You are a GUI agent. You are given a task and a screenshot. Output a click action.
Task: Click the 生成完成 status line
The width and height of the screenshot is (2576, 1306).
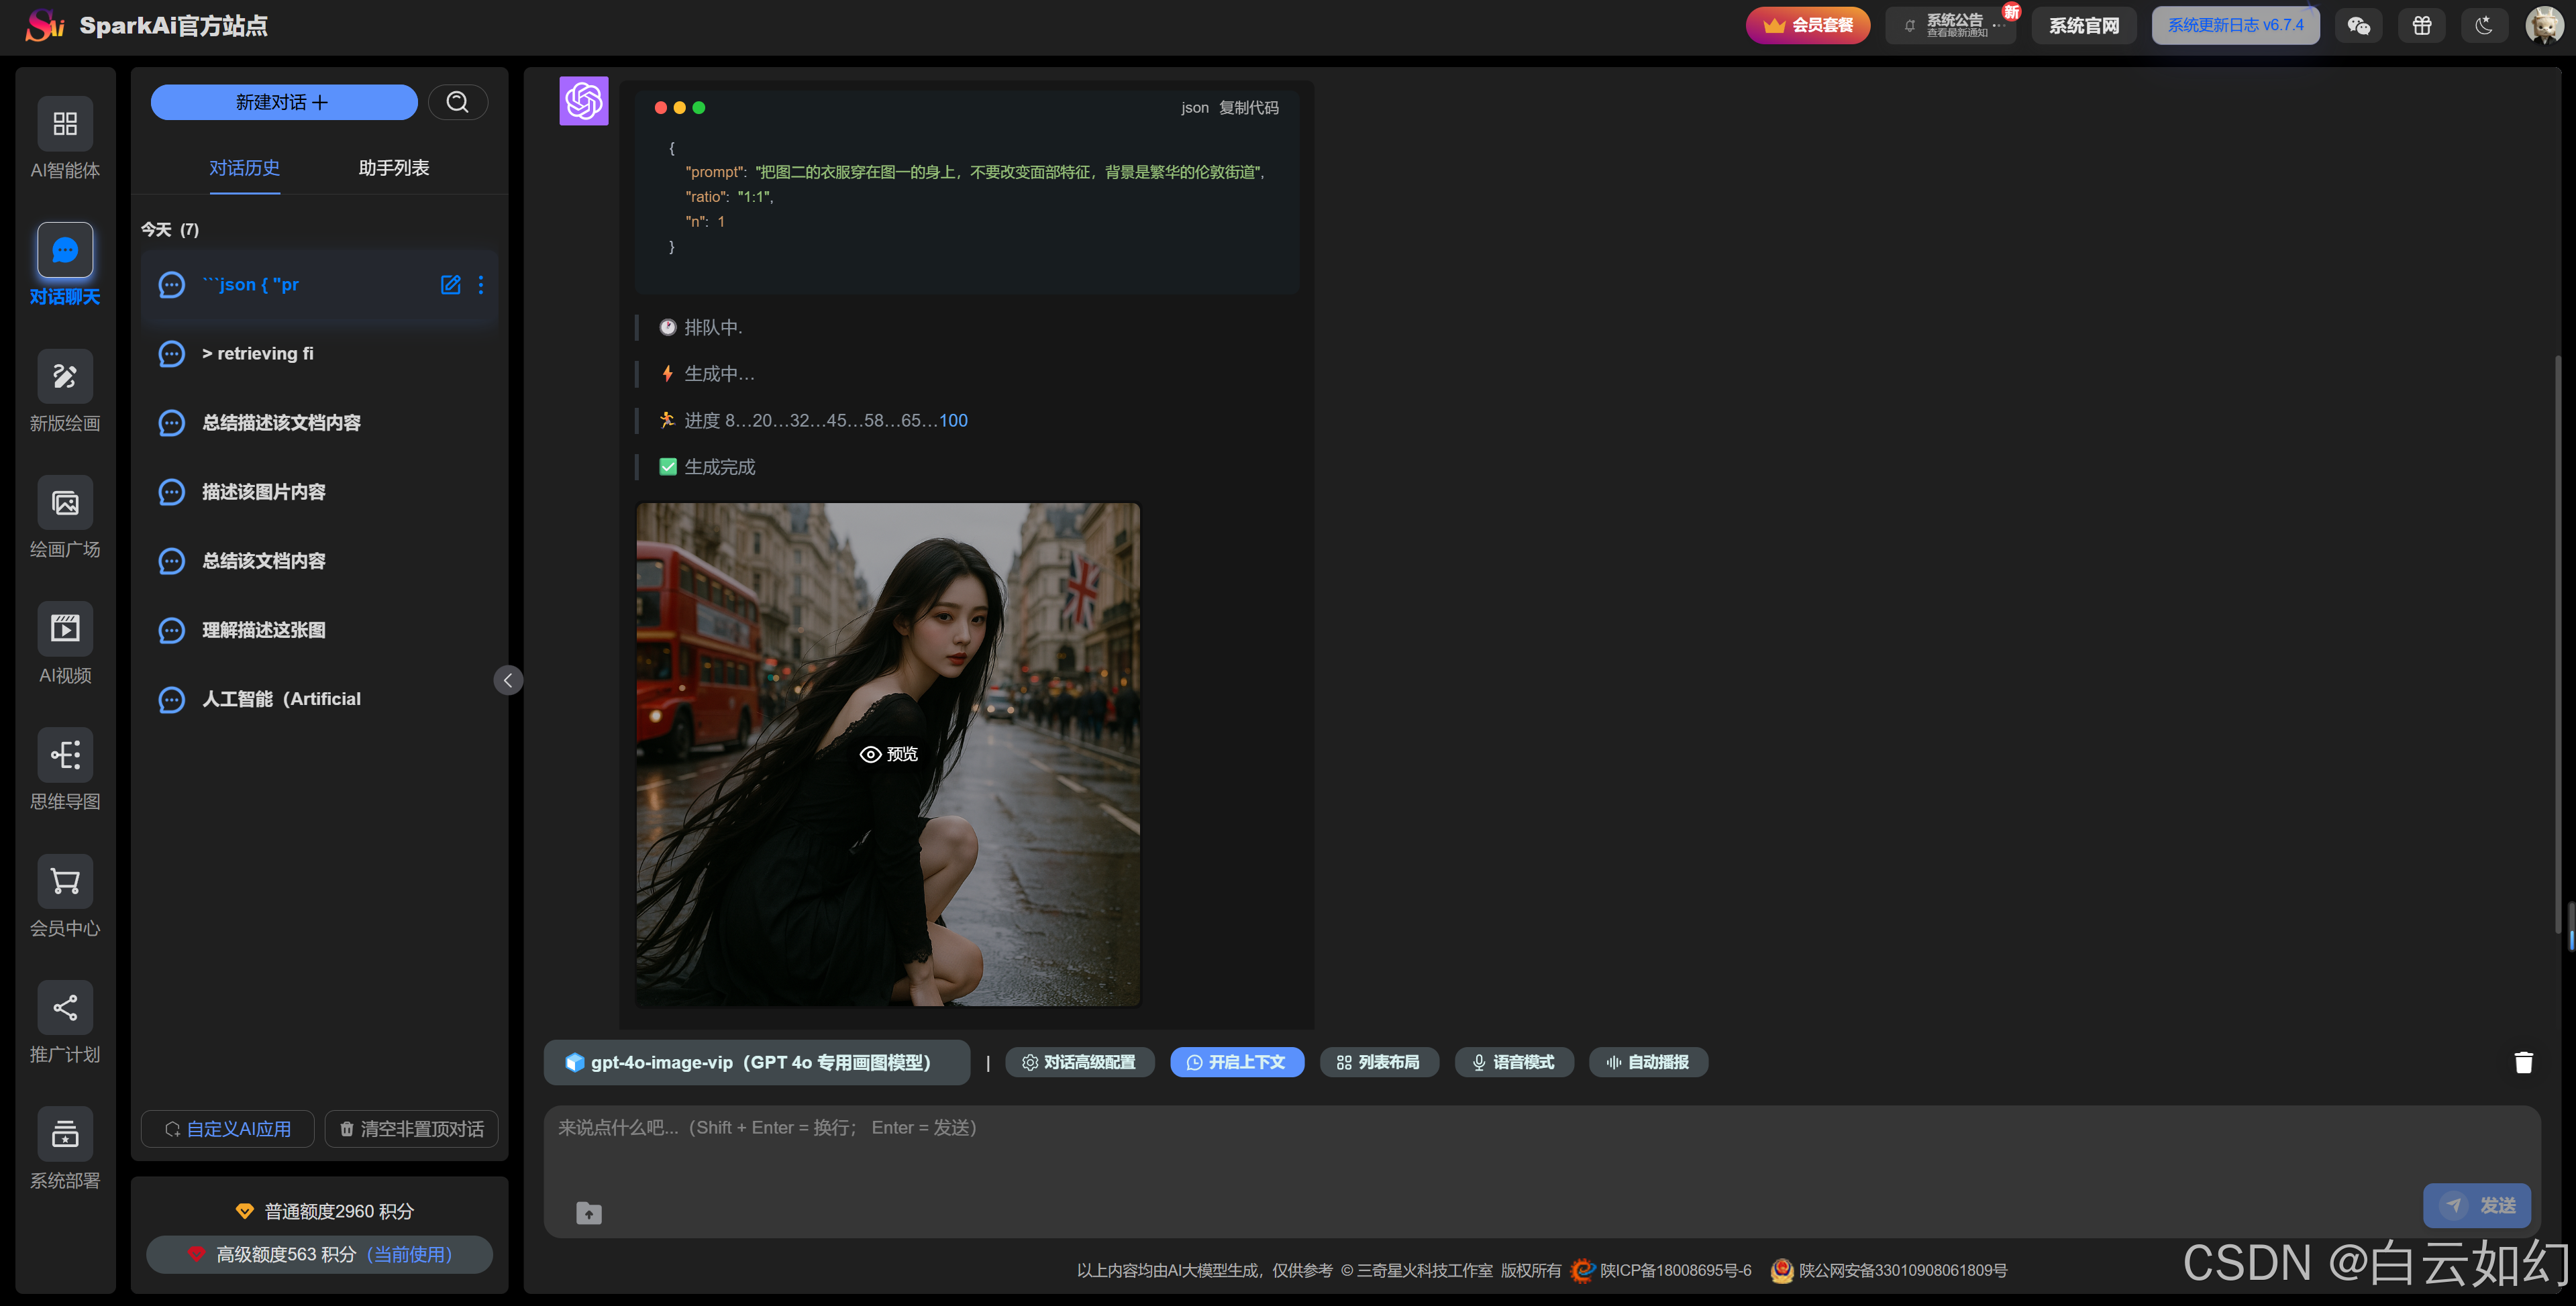tap(708, 467)
